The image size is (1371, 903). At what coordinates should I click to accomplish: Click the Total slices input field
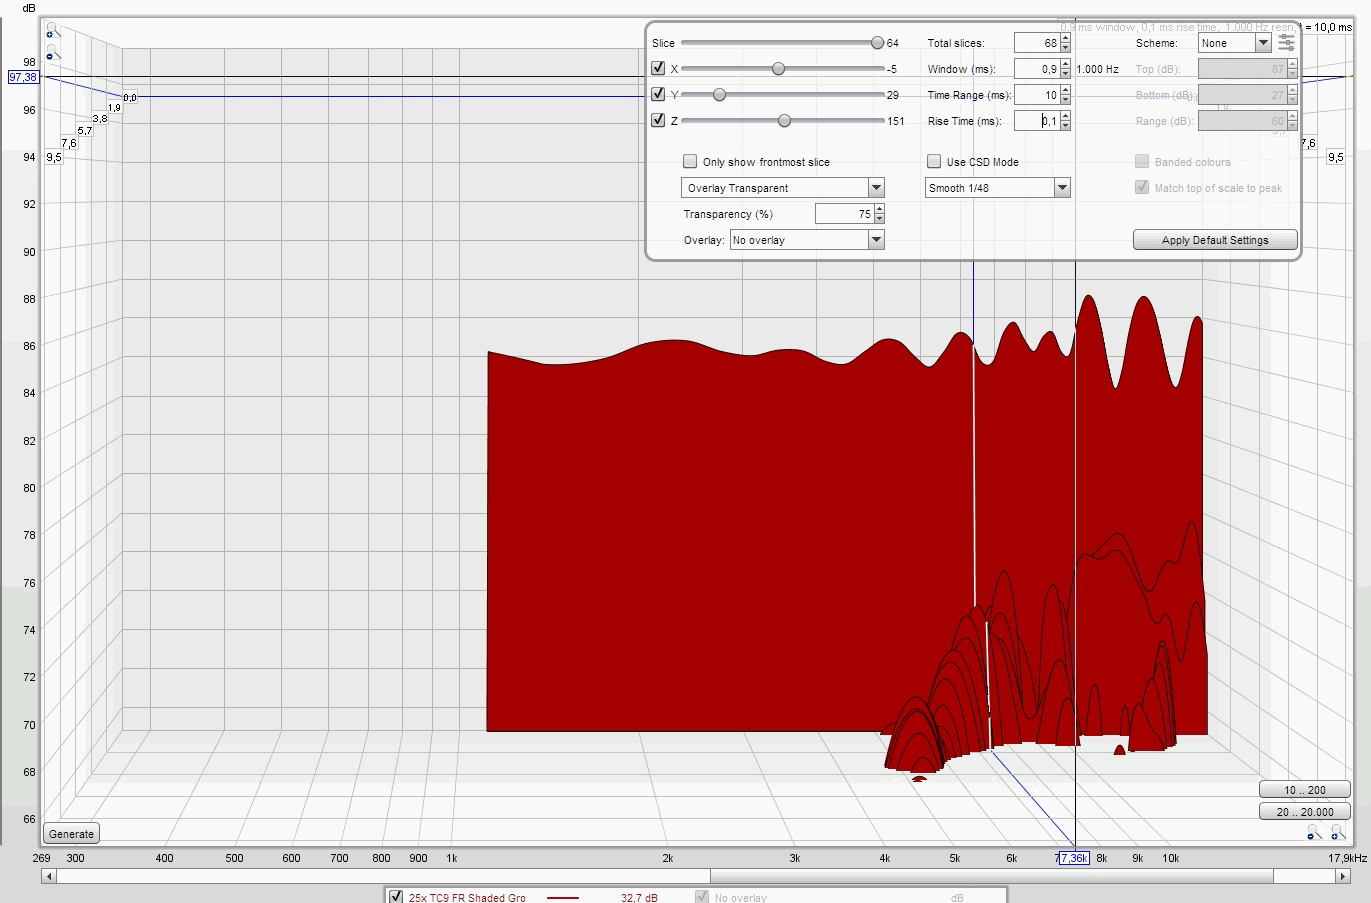(x=1037, y=43)
